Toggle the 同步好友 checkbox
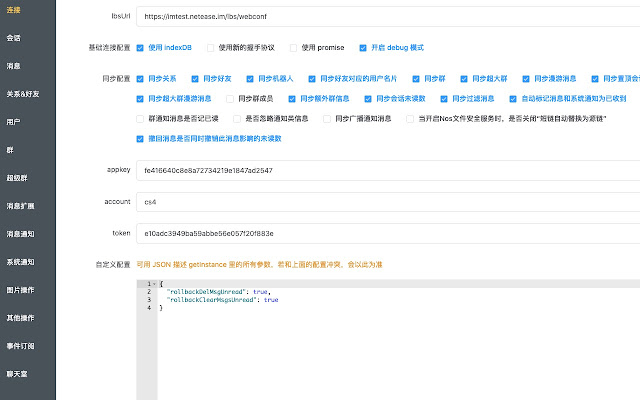This screenshot has width=640, height=400. click(x=195, y=79)
